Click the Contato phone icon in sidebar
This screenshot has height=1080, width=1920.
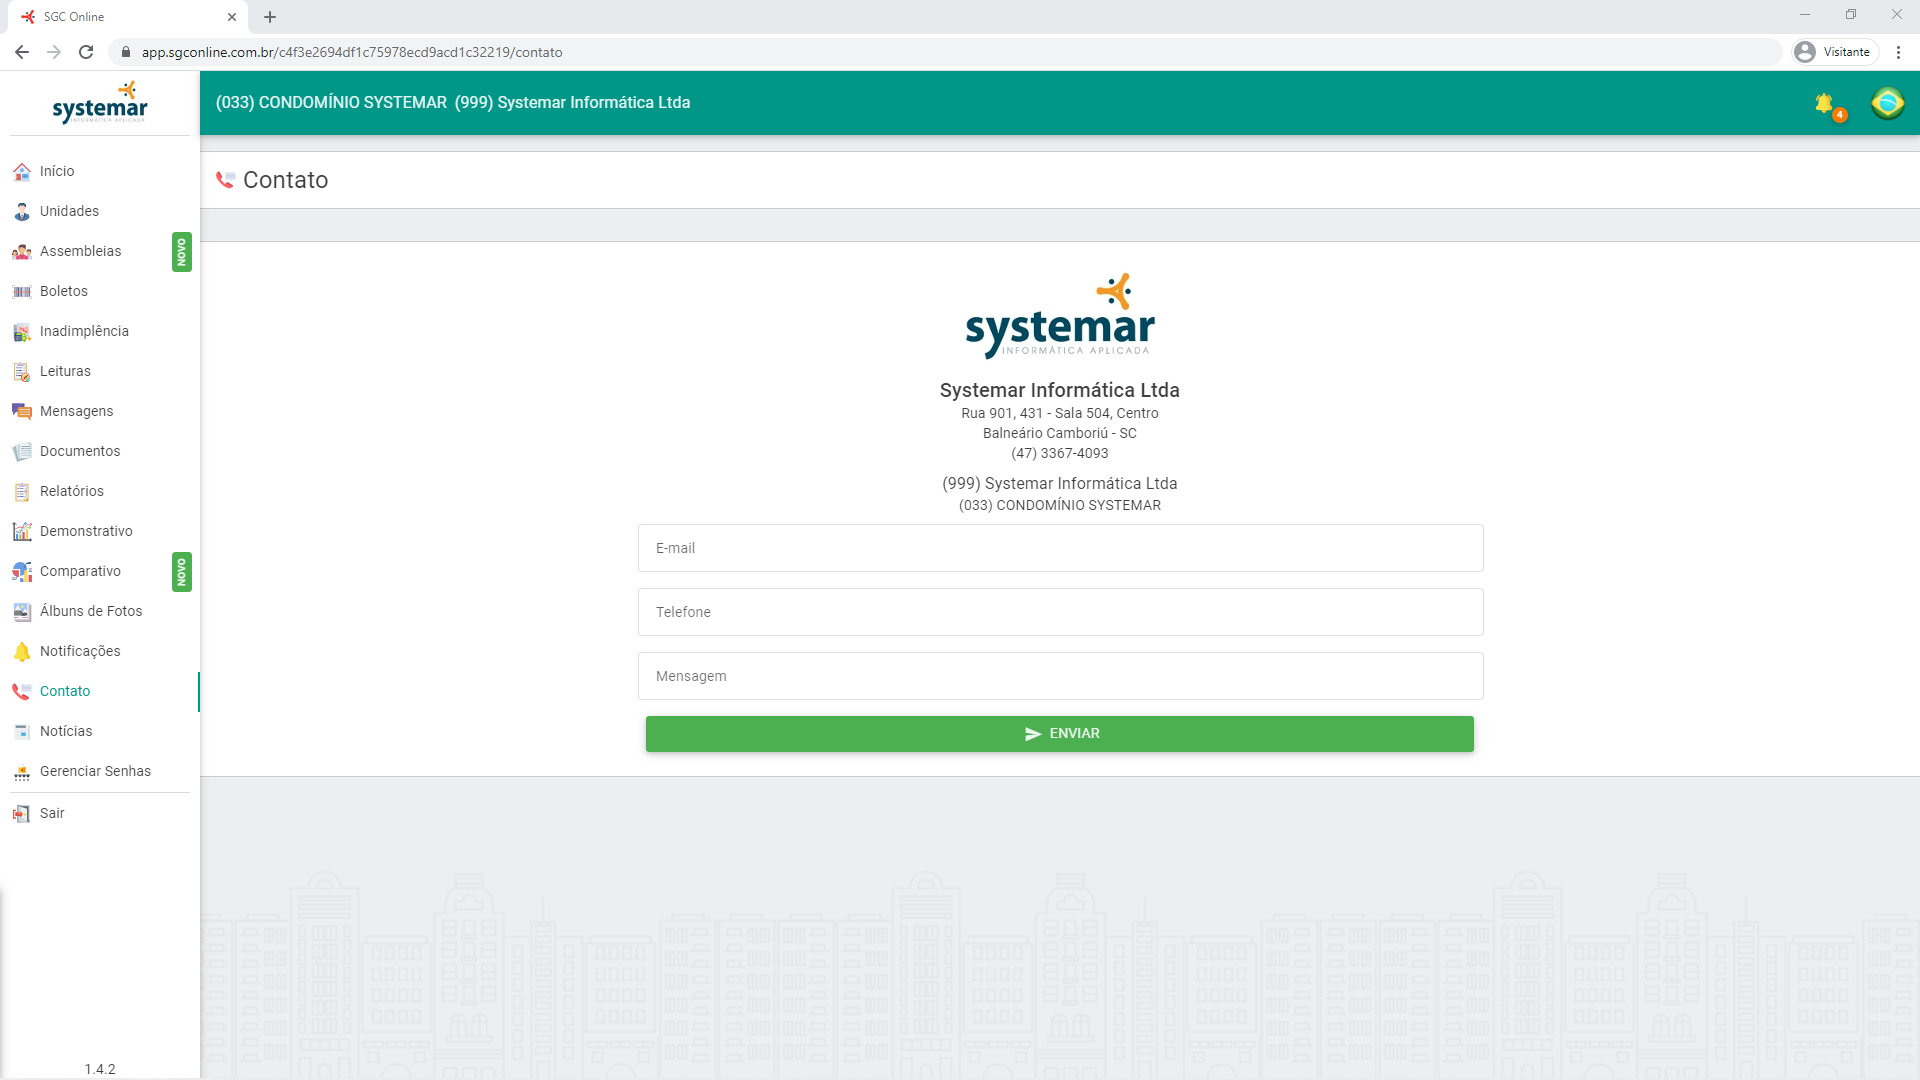(22, 692)
